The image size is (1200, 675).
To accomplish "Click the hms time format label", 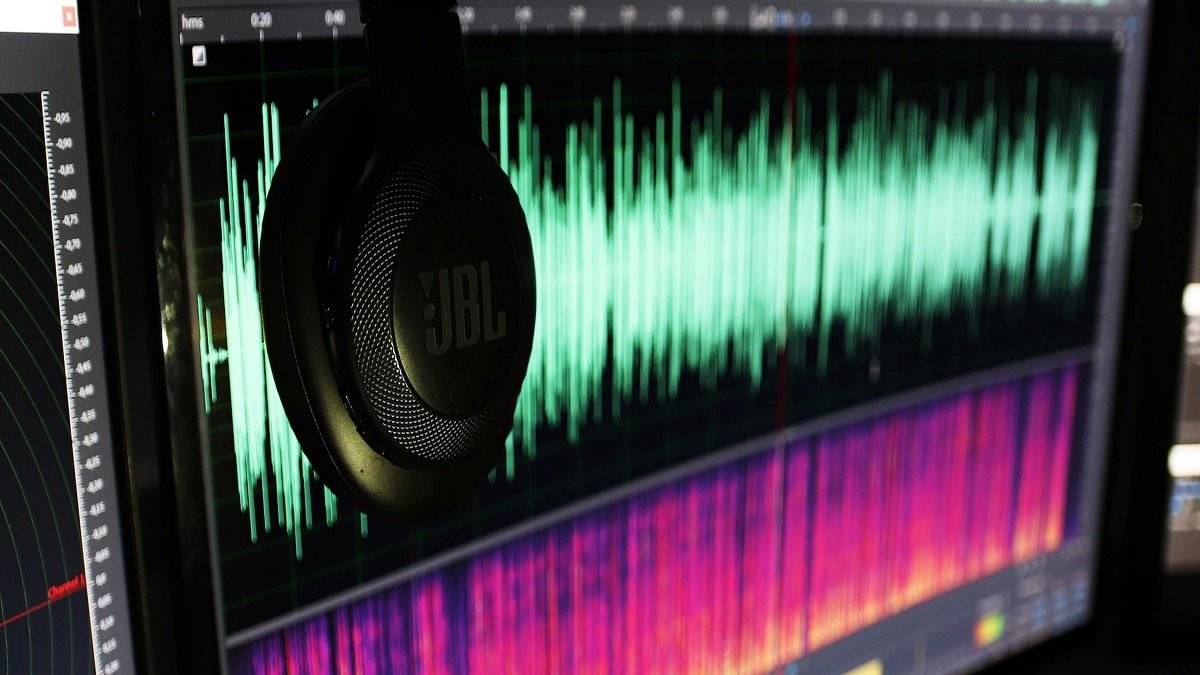I will coord(191,21).
